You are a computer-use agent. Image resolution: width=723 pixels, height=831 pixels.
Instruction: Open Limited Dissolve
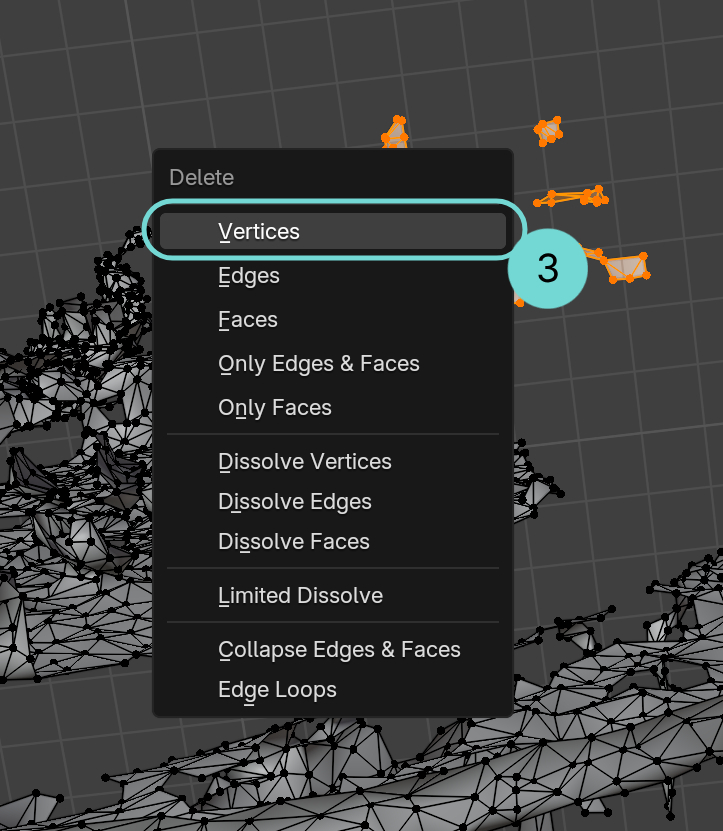coord(300,596)
